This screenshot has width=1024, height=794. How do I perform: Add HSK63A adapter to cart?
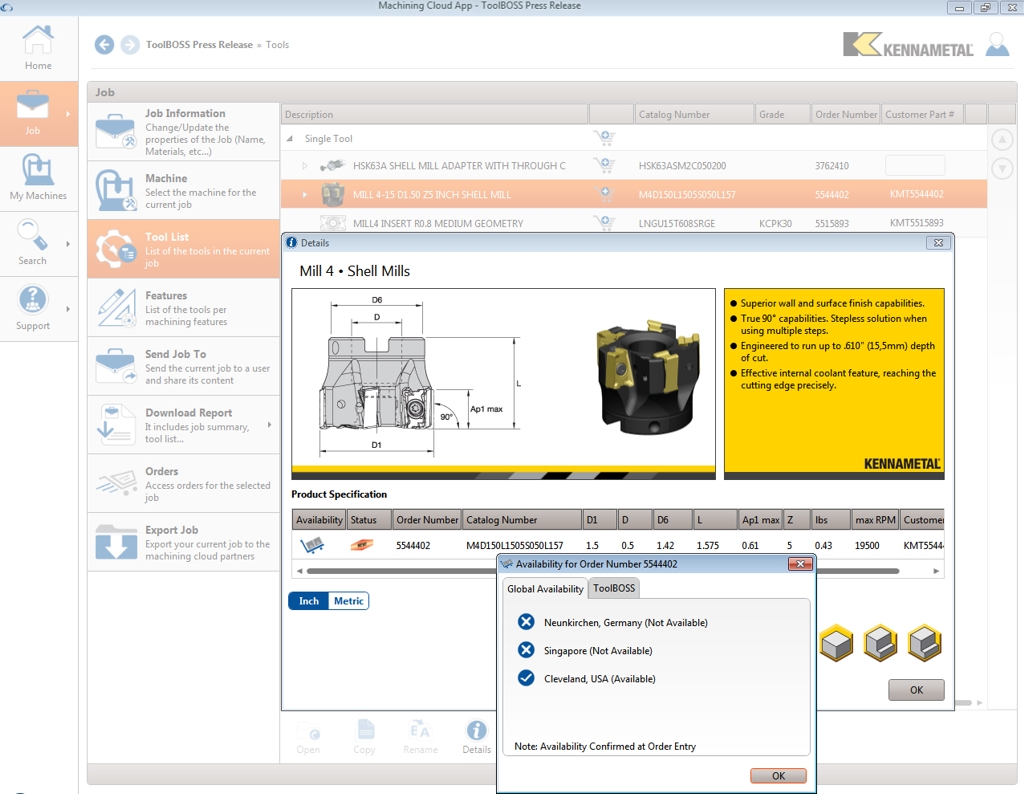[x=605, y=165]
